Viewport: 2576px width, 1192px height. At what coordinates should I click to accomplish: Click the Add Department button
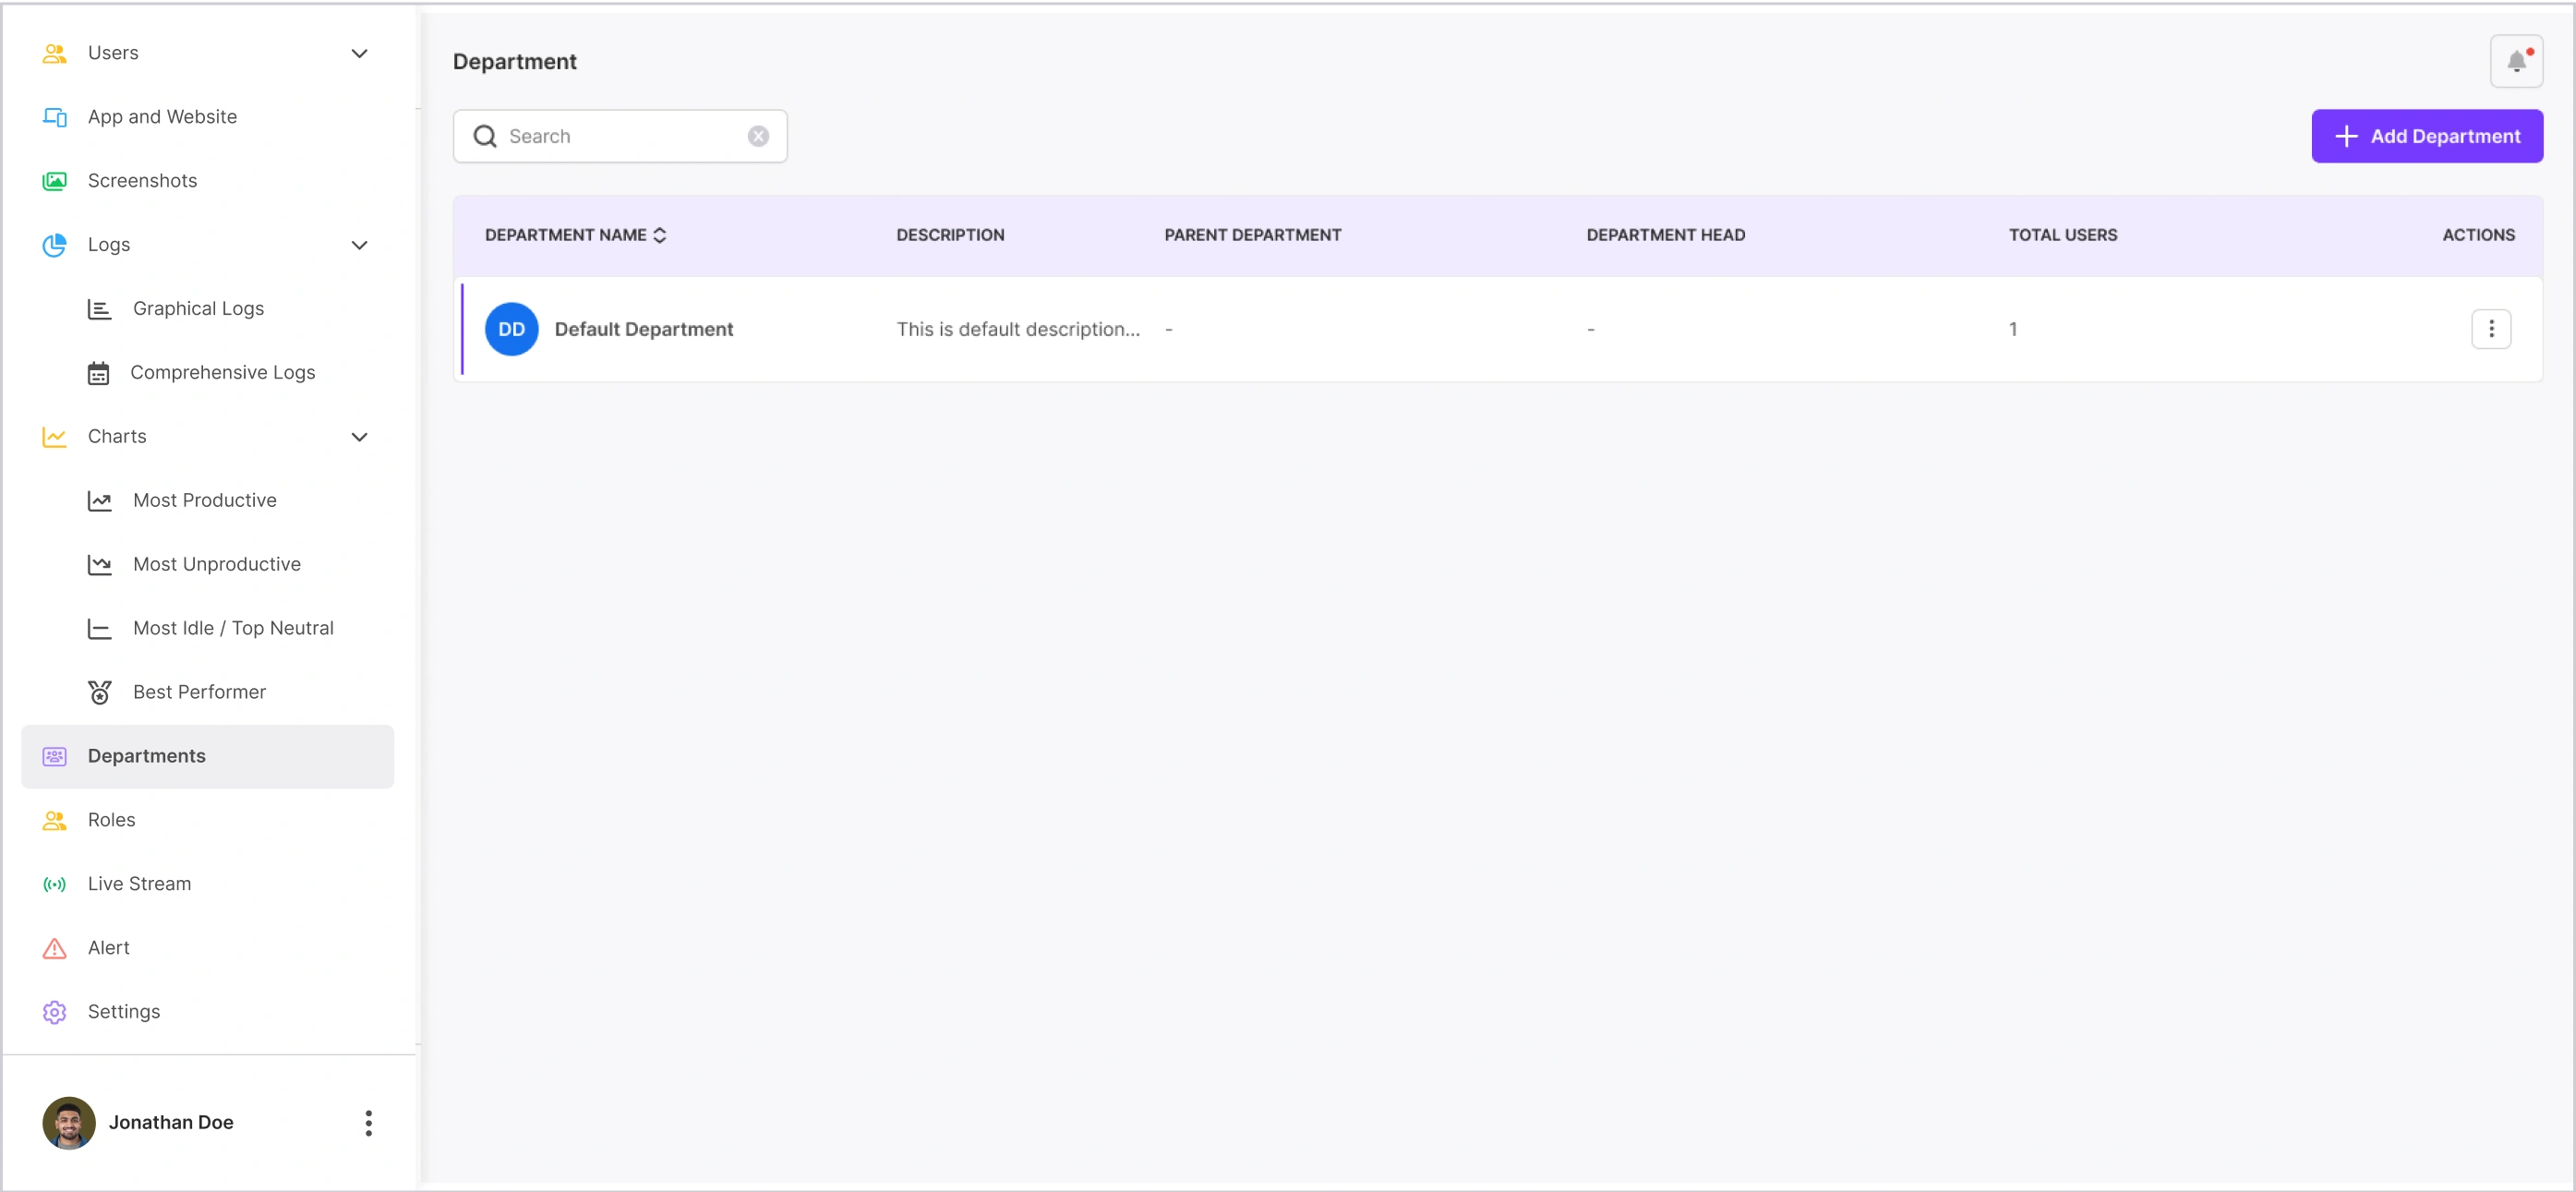click(x=2427, y=137)
